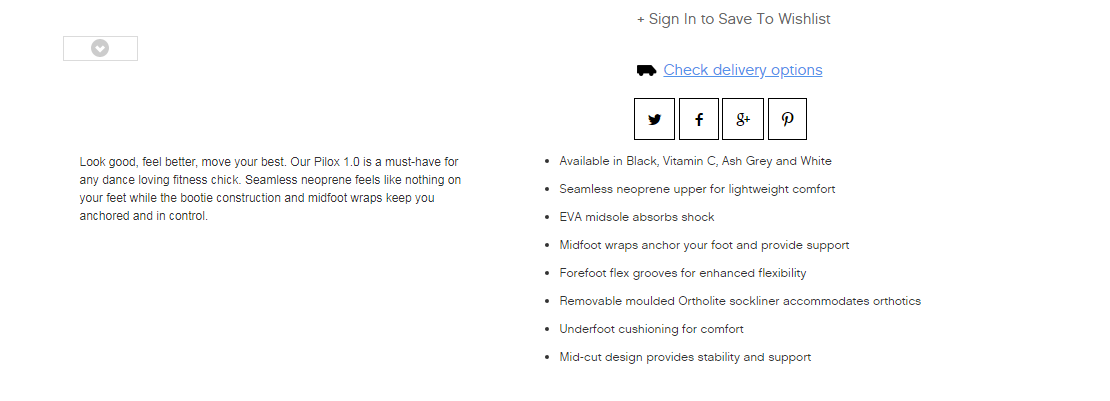Viewport: 1110px width, 401px height.
Task: Click EVA midsole absorbs shock text
Action: click(x=636, y=217)
